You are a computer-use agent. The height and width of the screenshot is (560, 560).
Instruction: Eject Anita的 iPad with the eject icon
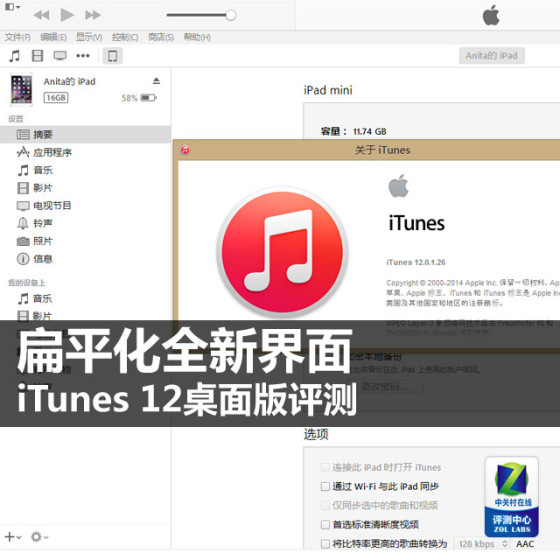click(156, 81)
